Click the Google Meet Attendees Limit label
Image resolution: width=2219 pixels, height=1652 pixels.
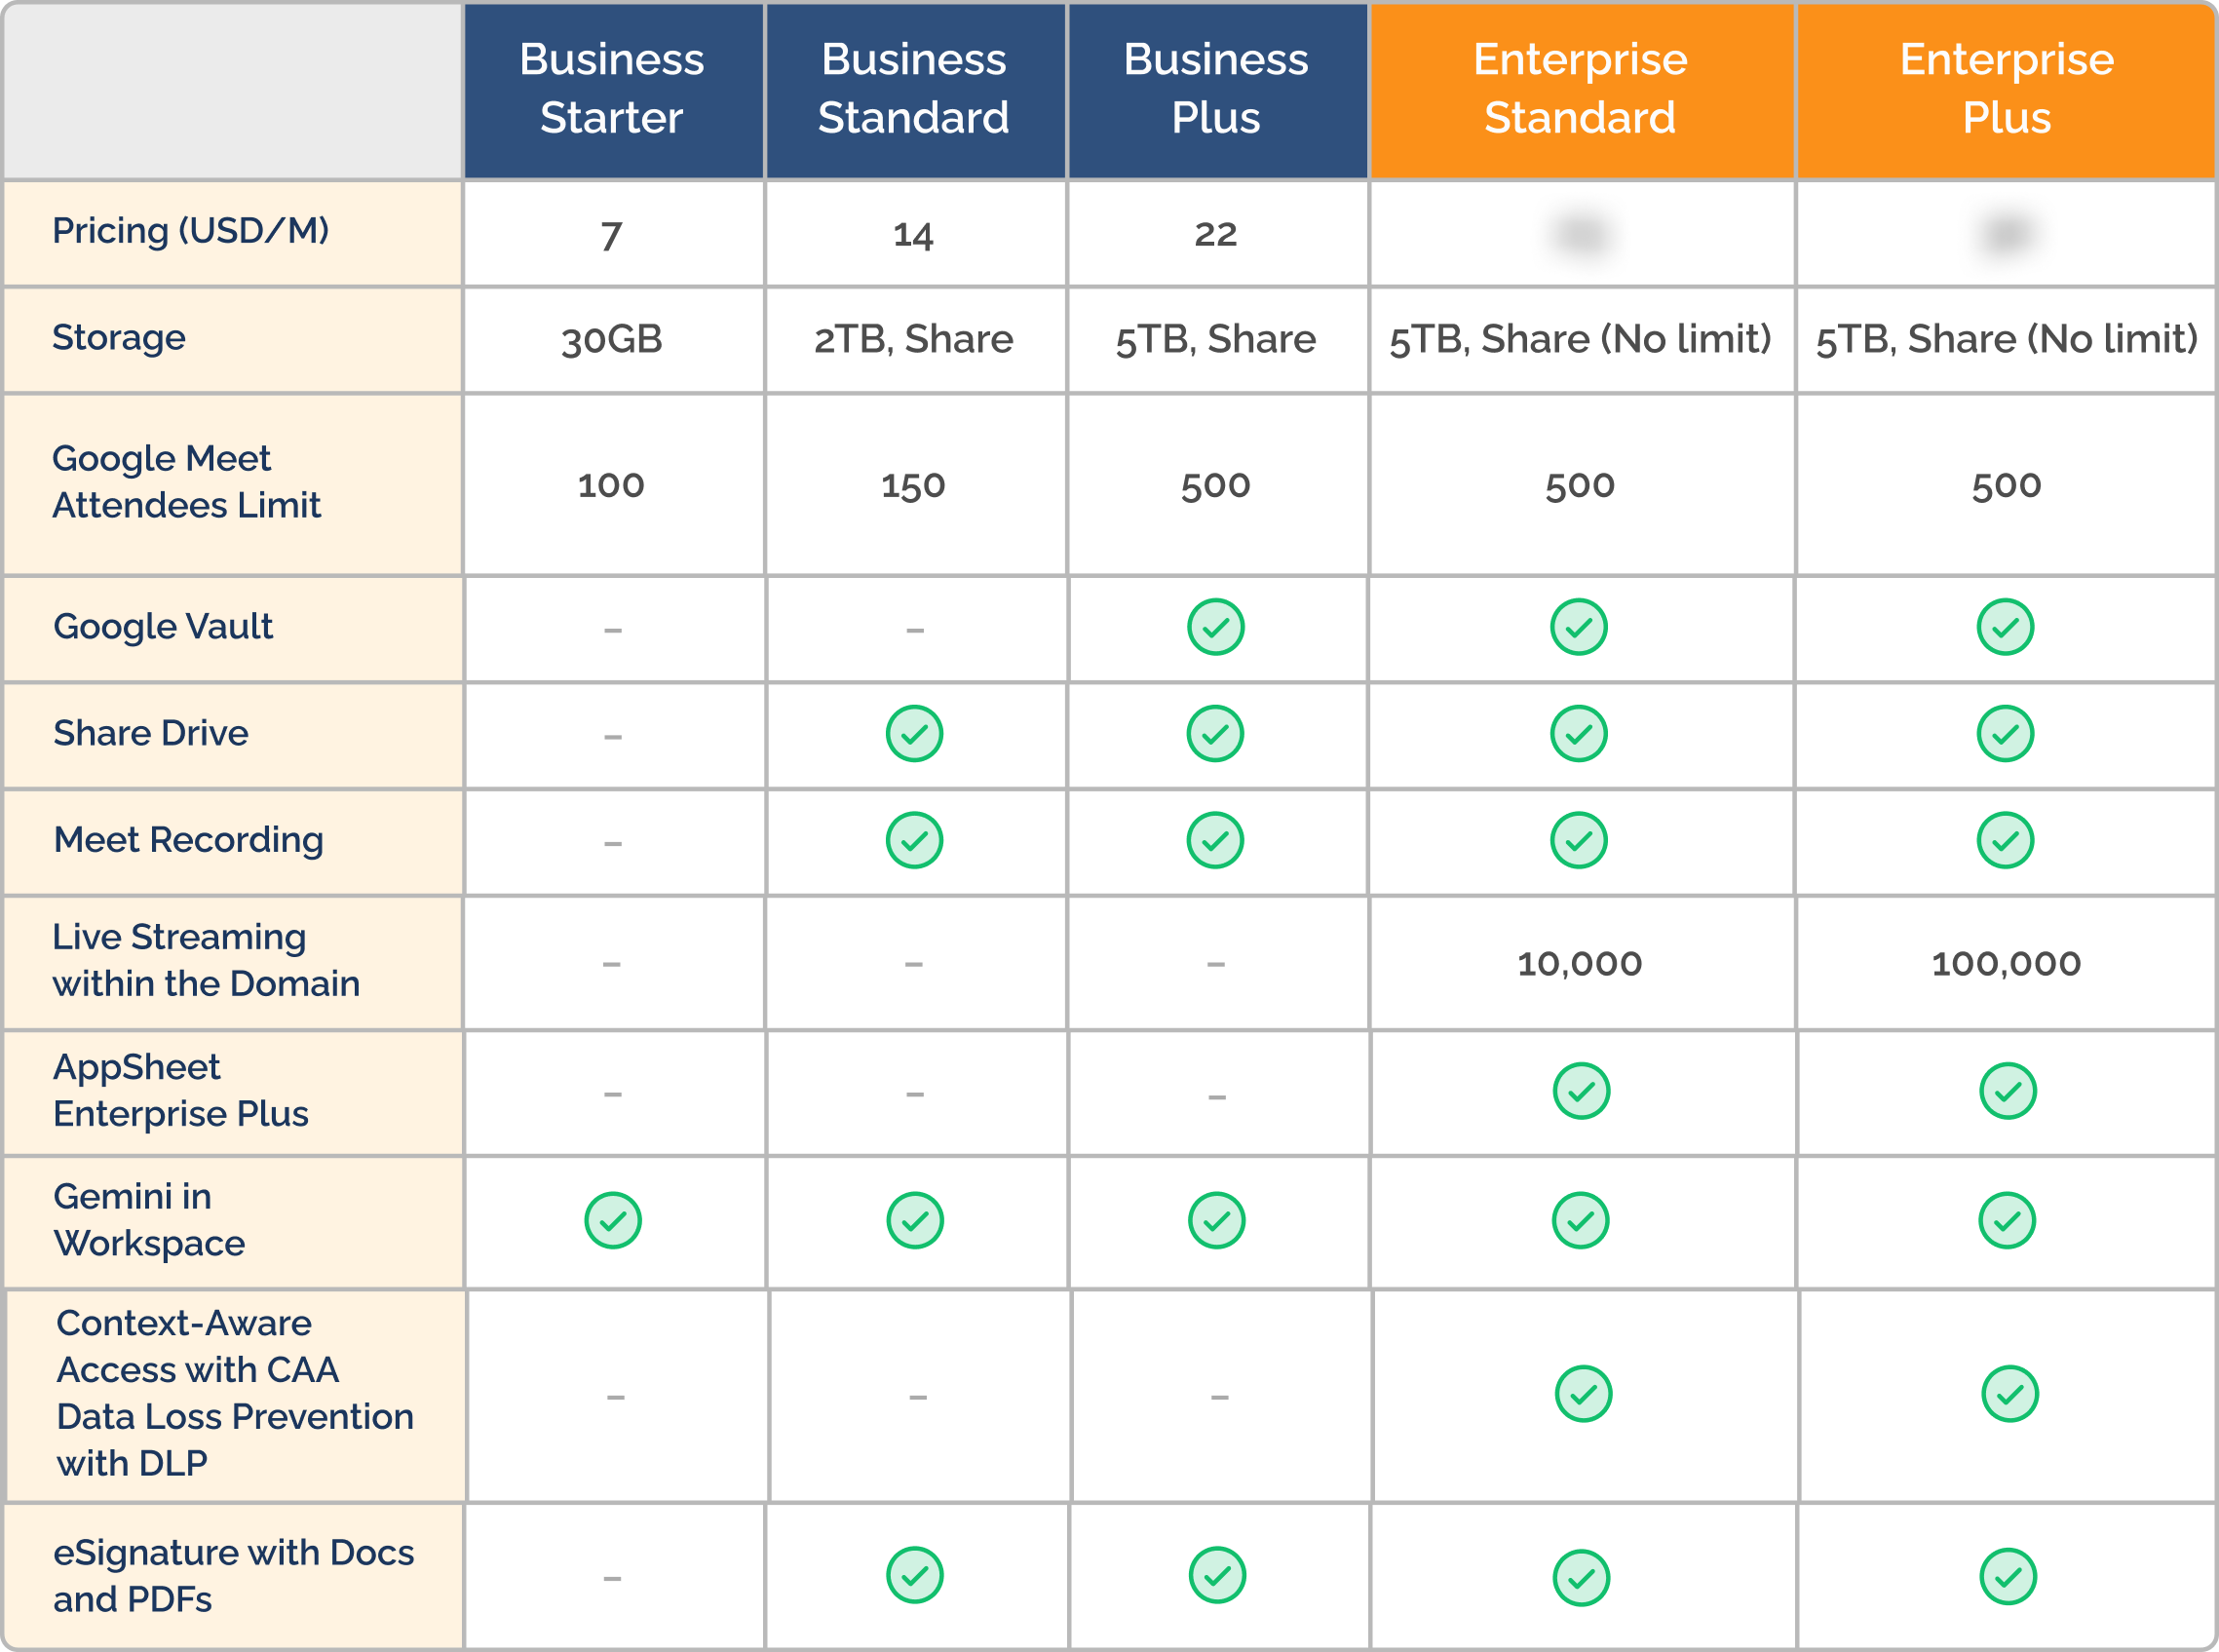tap(186, 481)
